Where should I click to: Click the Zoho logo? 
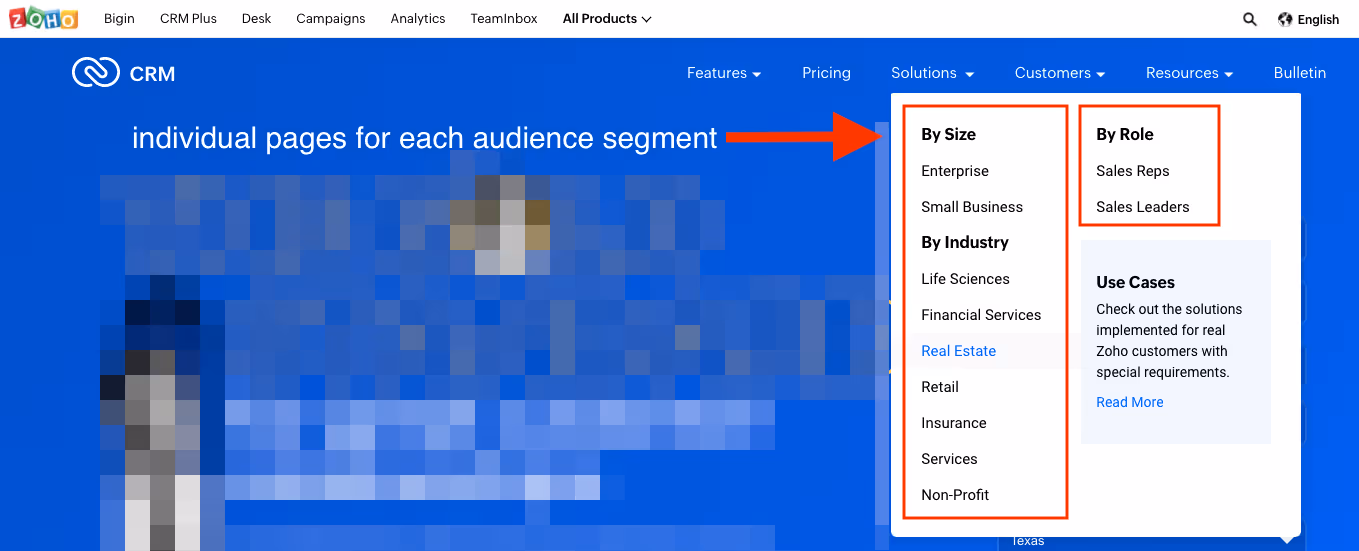point(42,18)
